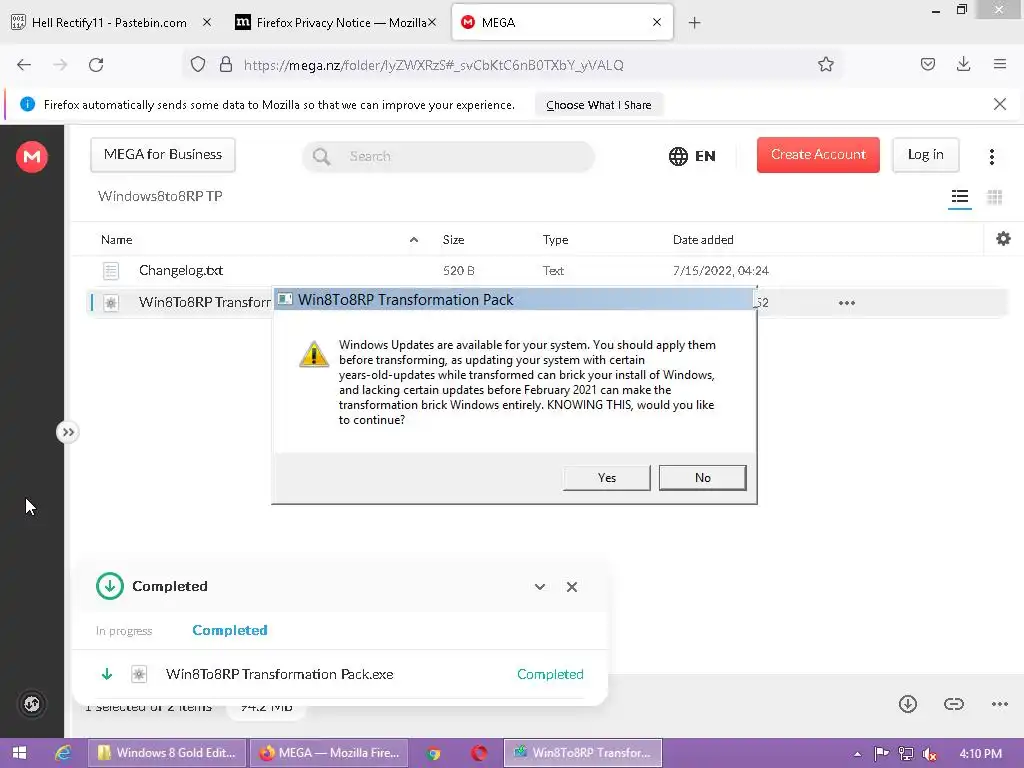Click the MEGA for Business button
Image resolution: width=1024 pixels, height=768 pixels.
[163, 155]
